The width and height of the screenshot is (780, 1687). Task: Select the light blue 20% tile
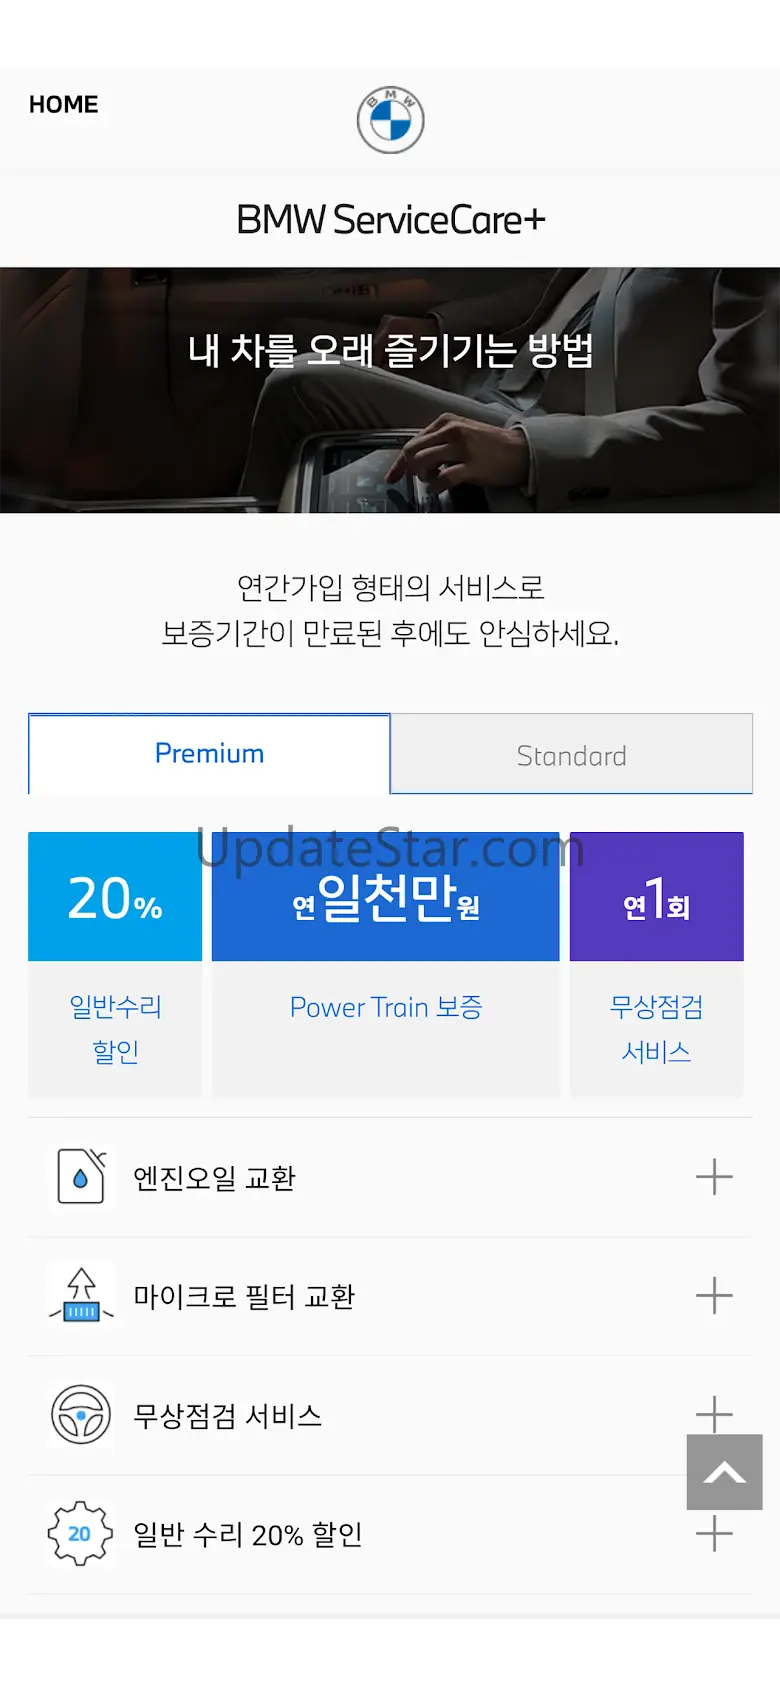click(115, 897)
